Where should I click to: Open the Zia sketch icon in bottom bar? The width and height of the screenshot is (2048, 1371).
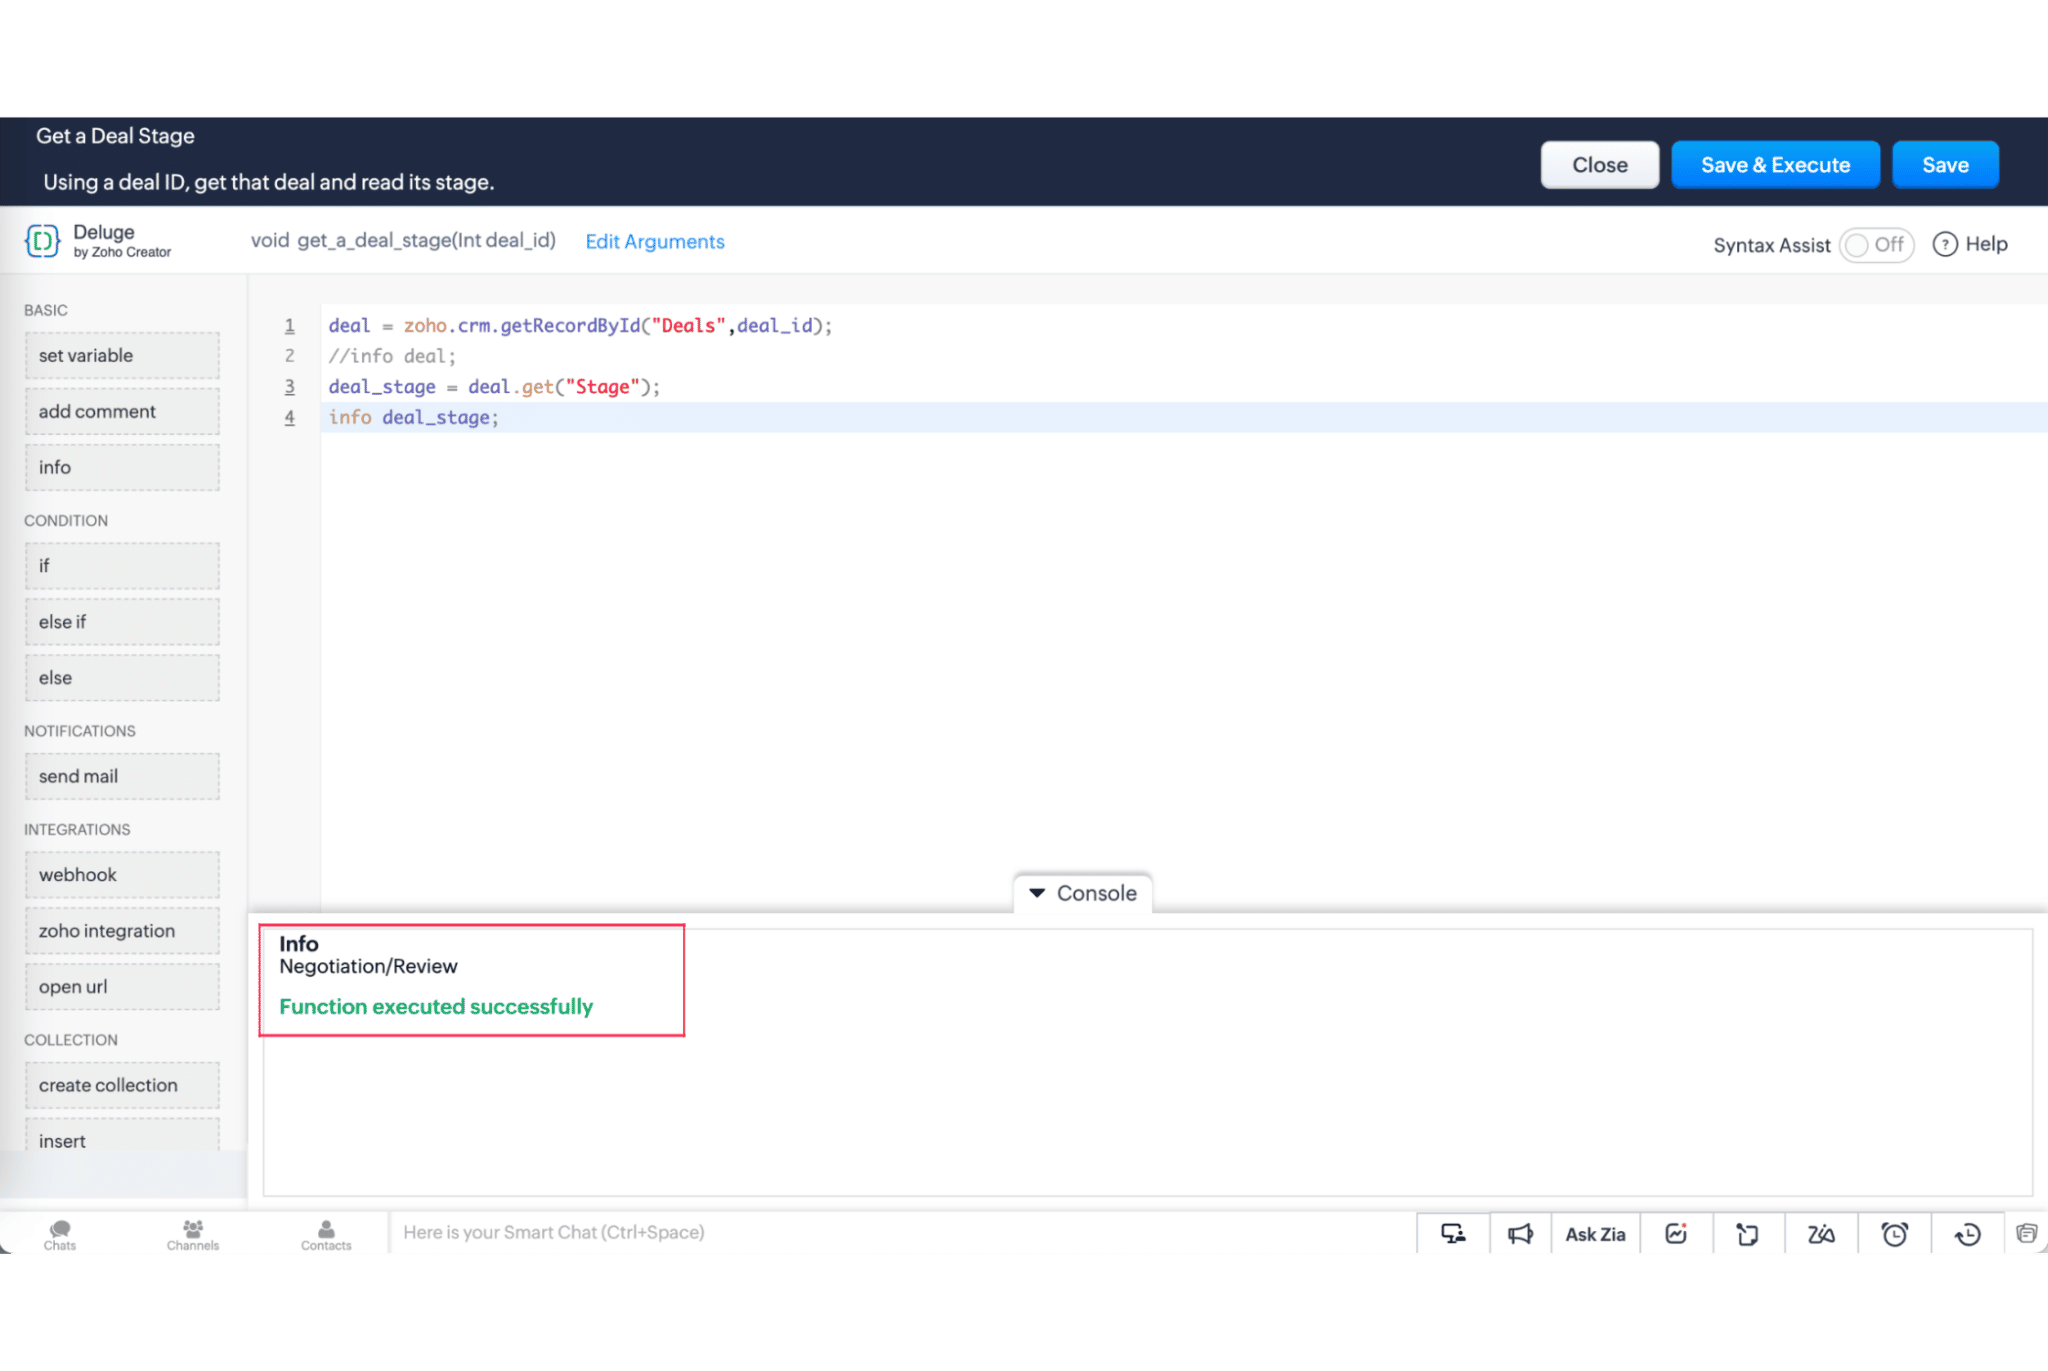(x=1821, y=1233)
